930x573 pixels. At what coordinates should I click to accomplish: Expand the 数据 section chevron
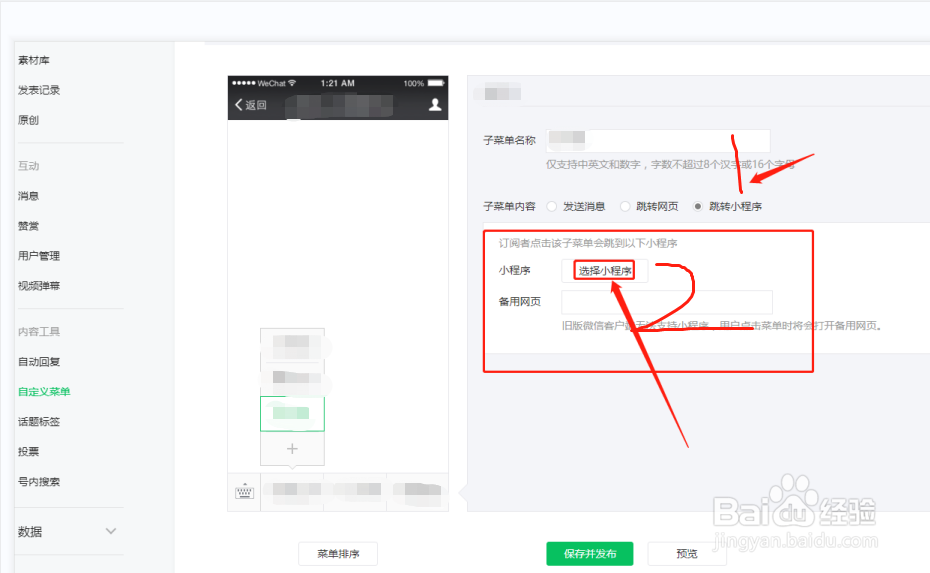pos(111,531)
